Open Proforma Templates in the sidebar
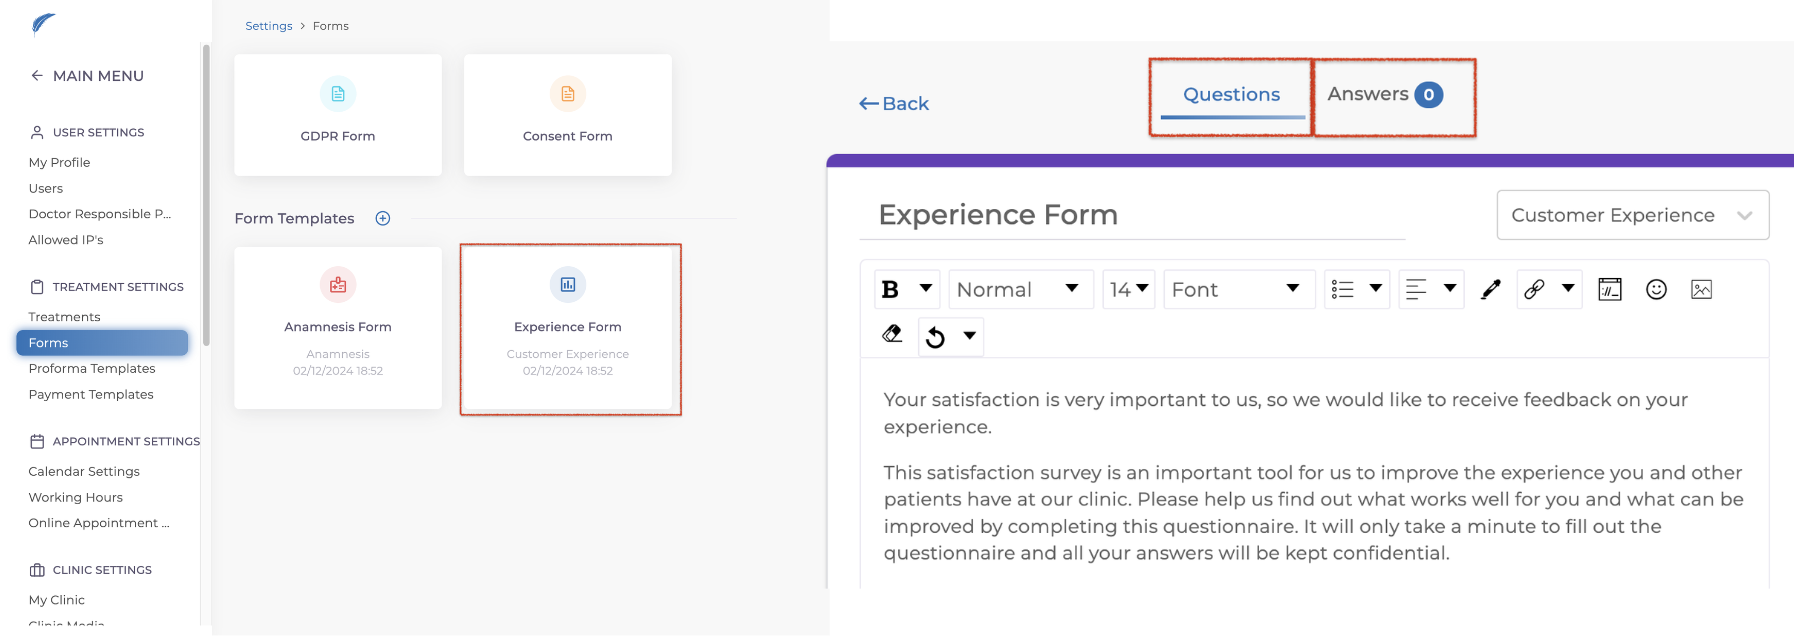This screenshot has height=638, width=1794. [x=92, y=369]
